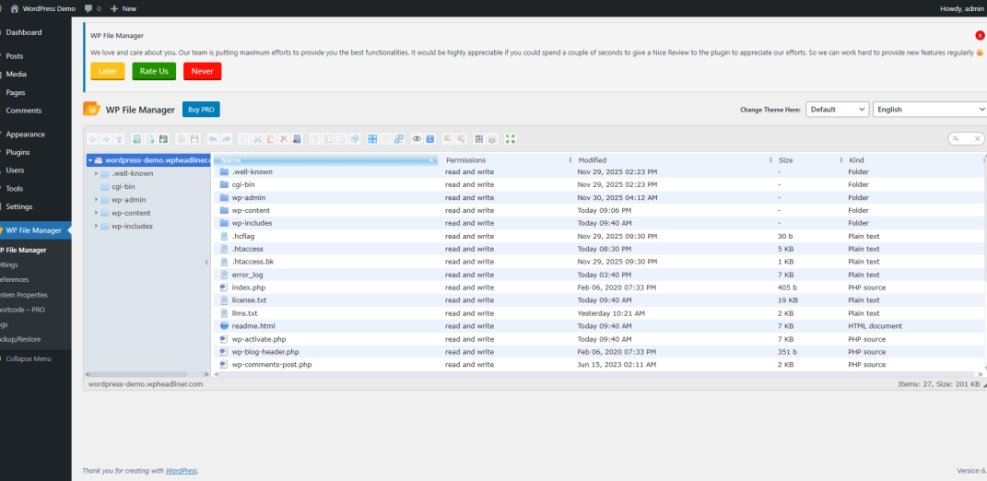Select the readme.html file row

600,326
